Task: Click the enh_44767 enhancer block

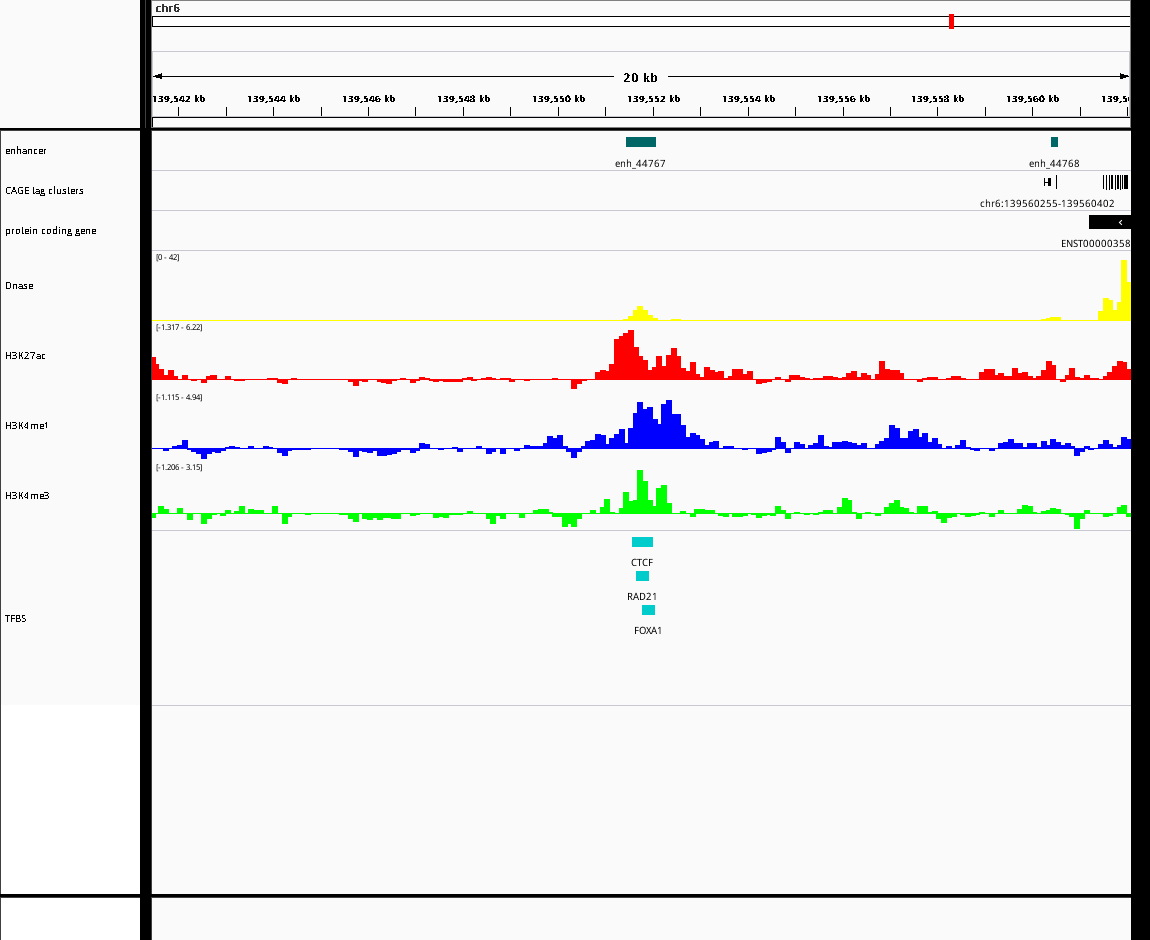Action: [x=640, y=142]
